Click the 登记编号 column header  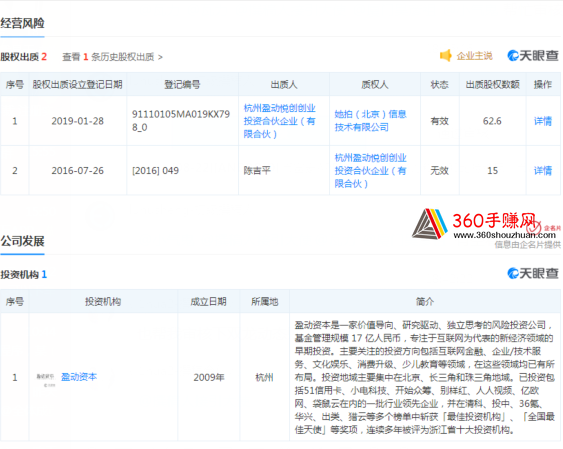tap(182, 84)
